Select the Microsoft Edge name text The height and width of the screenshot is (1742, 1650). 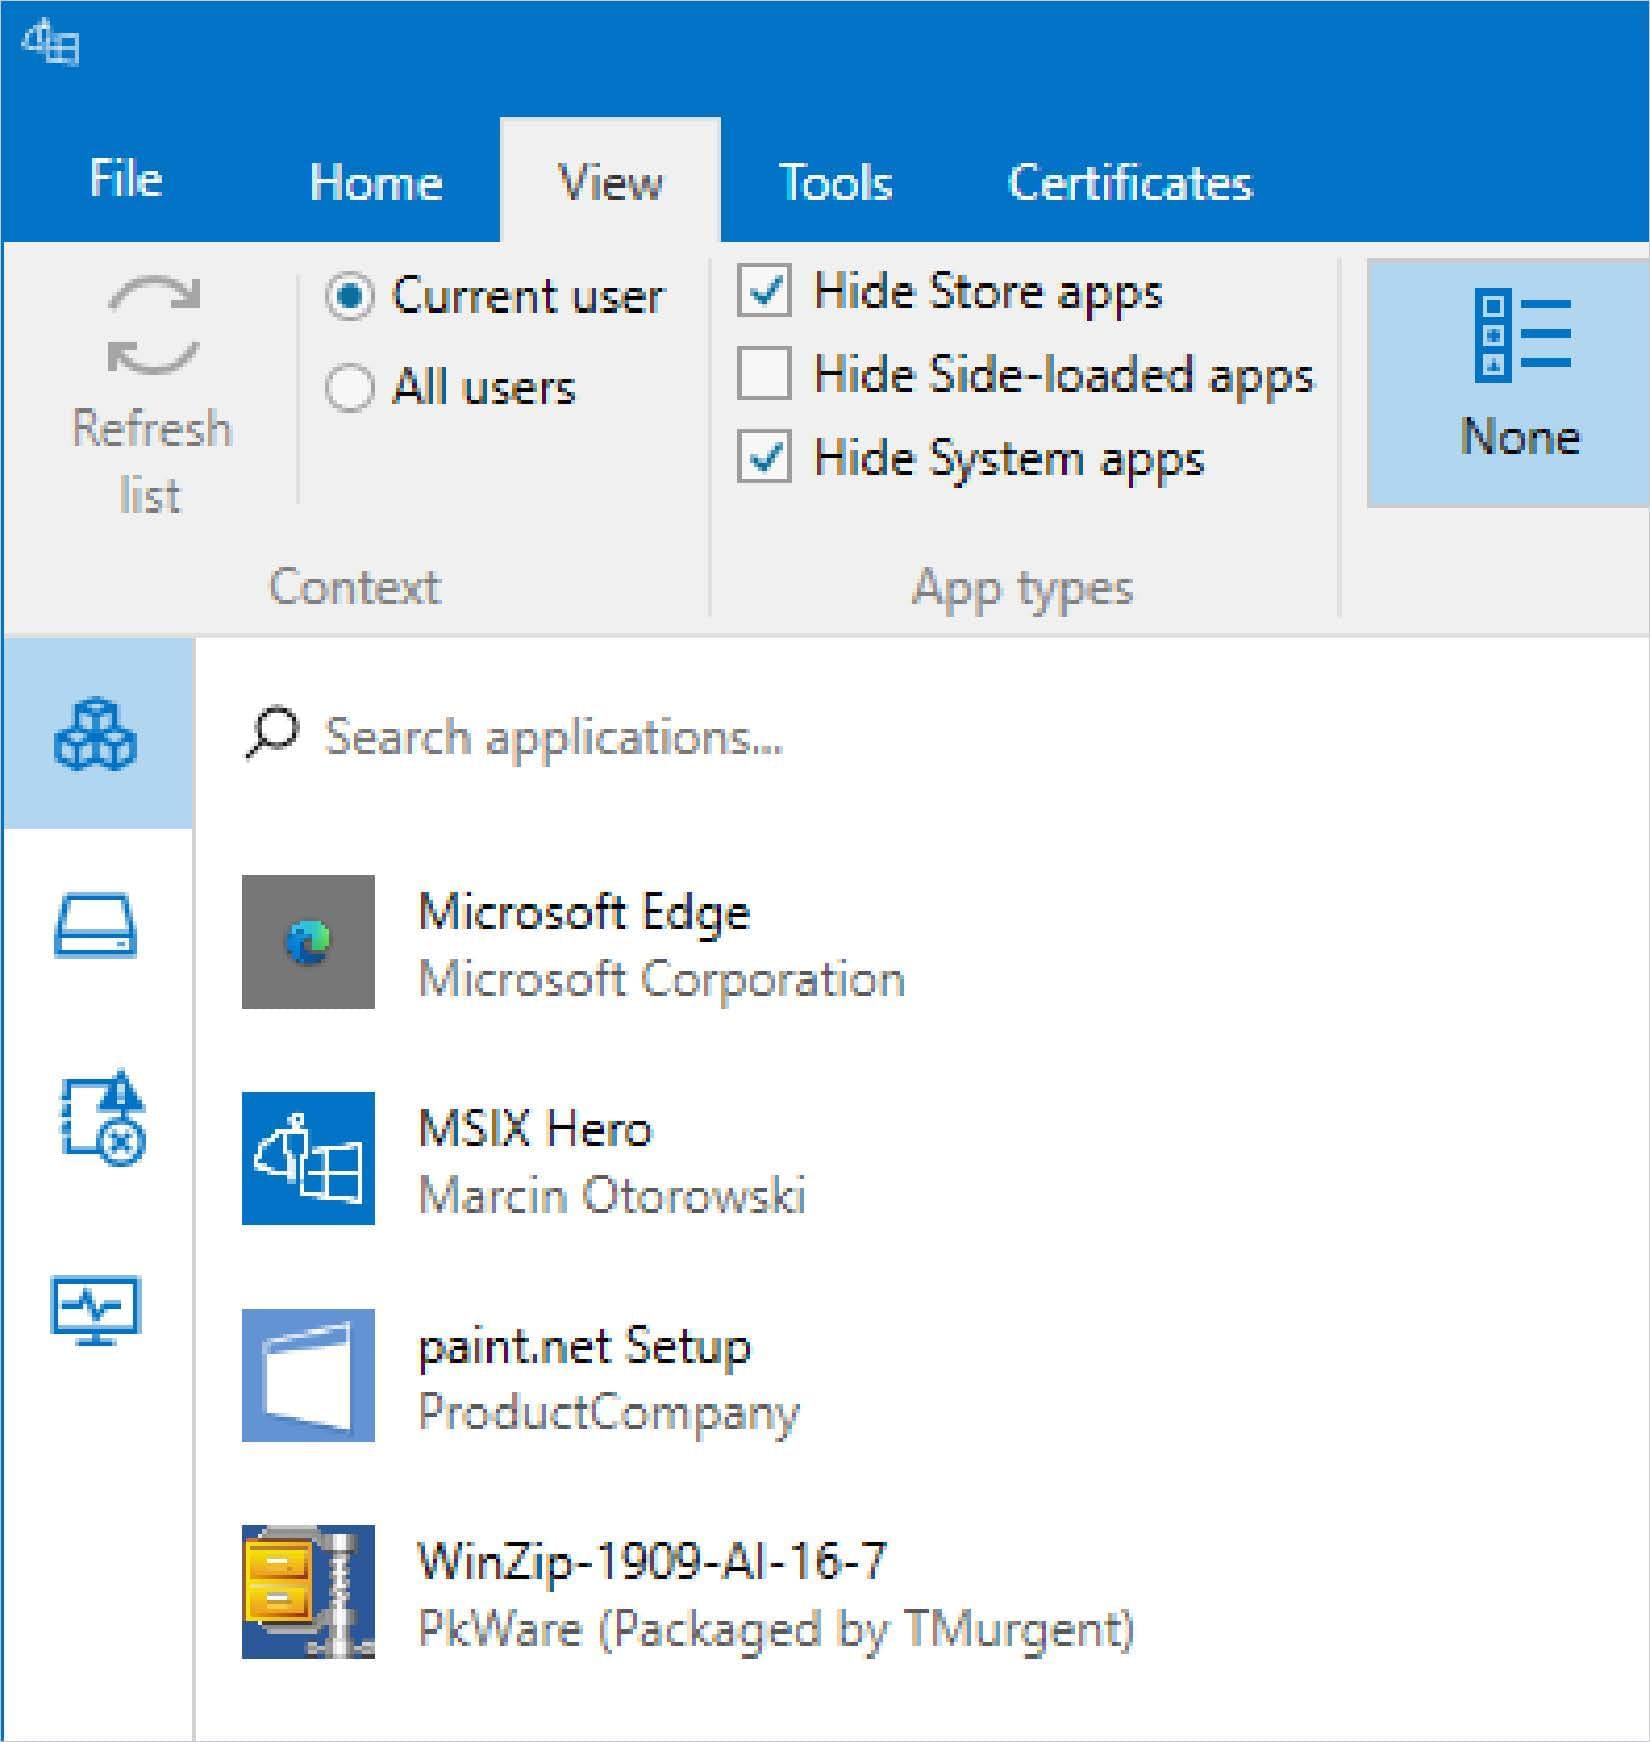[584, 912]
